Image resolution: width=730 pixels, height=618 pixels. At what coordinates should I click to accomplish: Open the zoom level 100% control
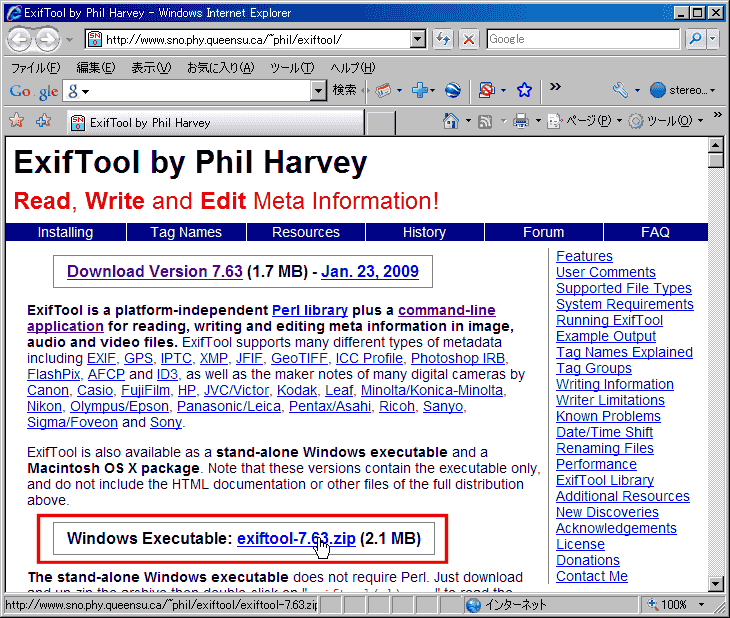click(675, 605)
